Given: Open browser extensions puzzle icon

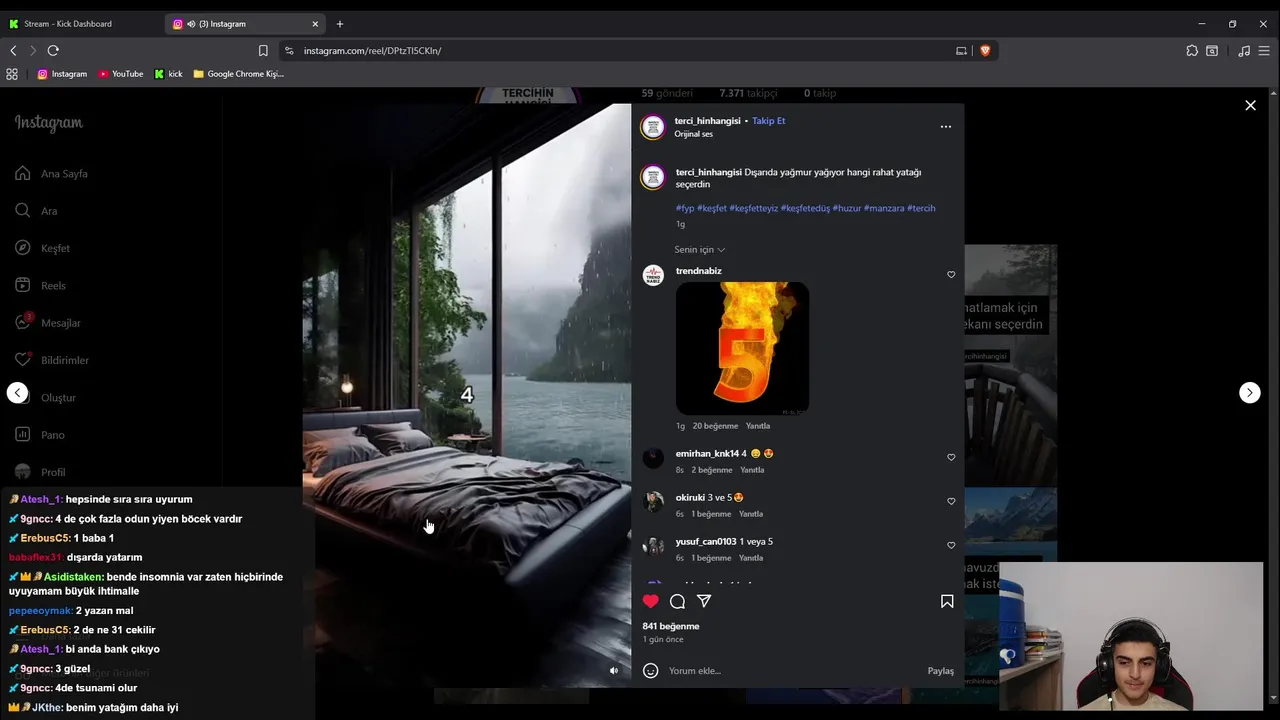Looking at the screenshot, I should 1192,50.
